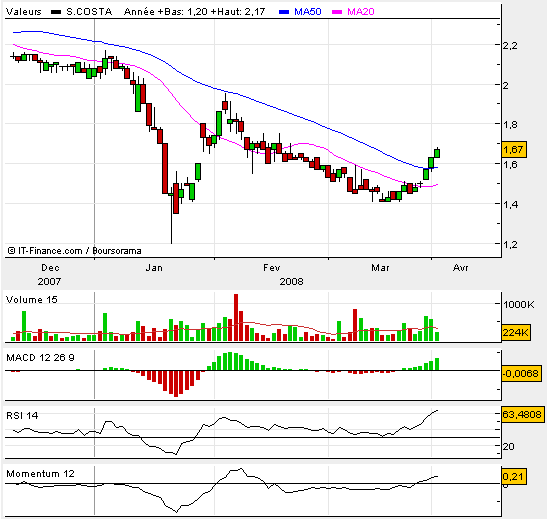Viewport: 548px width, 519px height.
Task: Click the 2,2 price axis label
Action: click(510, 45)
